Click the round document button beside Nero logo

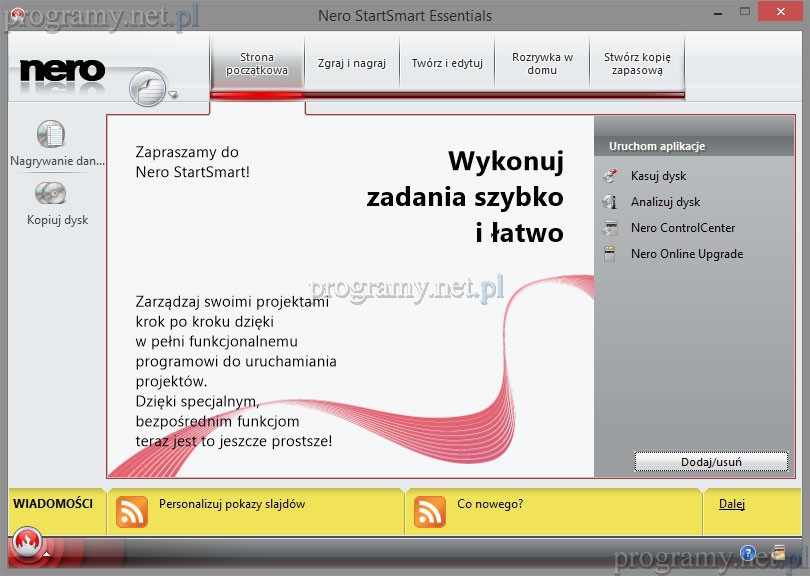[x=148, y=90]
